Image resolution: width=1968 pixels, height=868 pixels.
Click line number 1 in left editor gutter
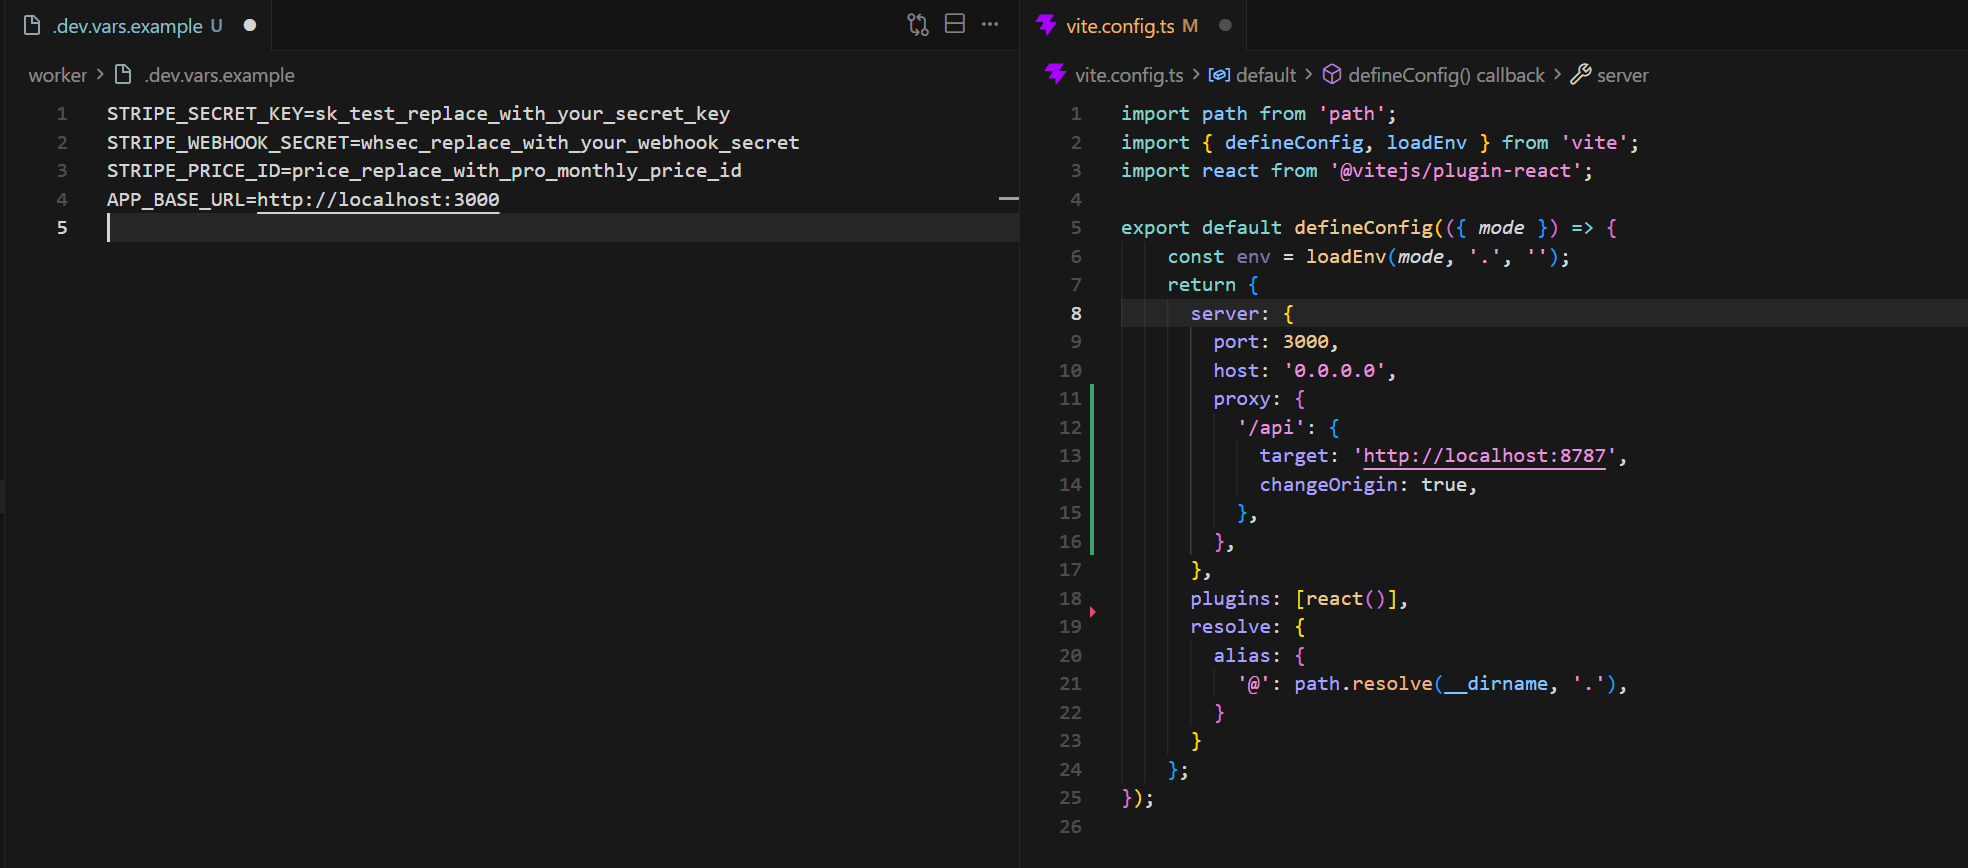tap(62, 114)
